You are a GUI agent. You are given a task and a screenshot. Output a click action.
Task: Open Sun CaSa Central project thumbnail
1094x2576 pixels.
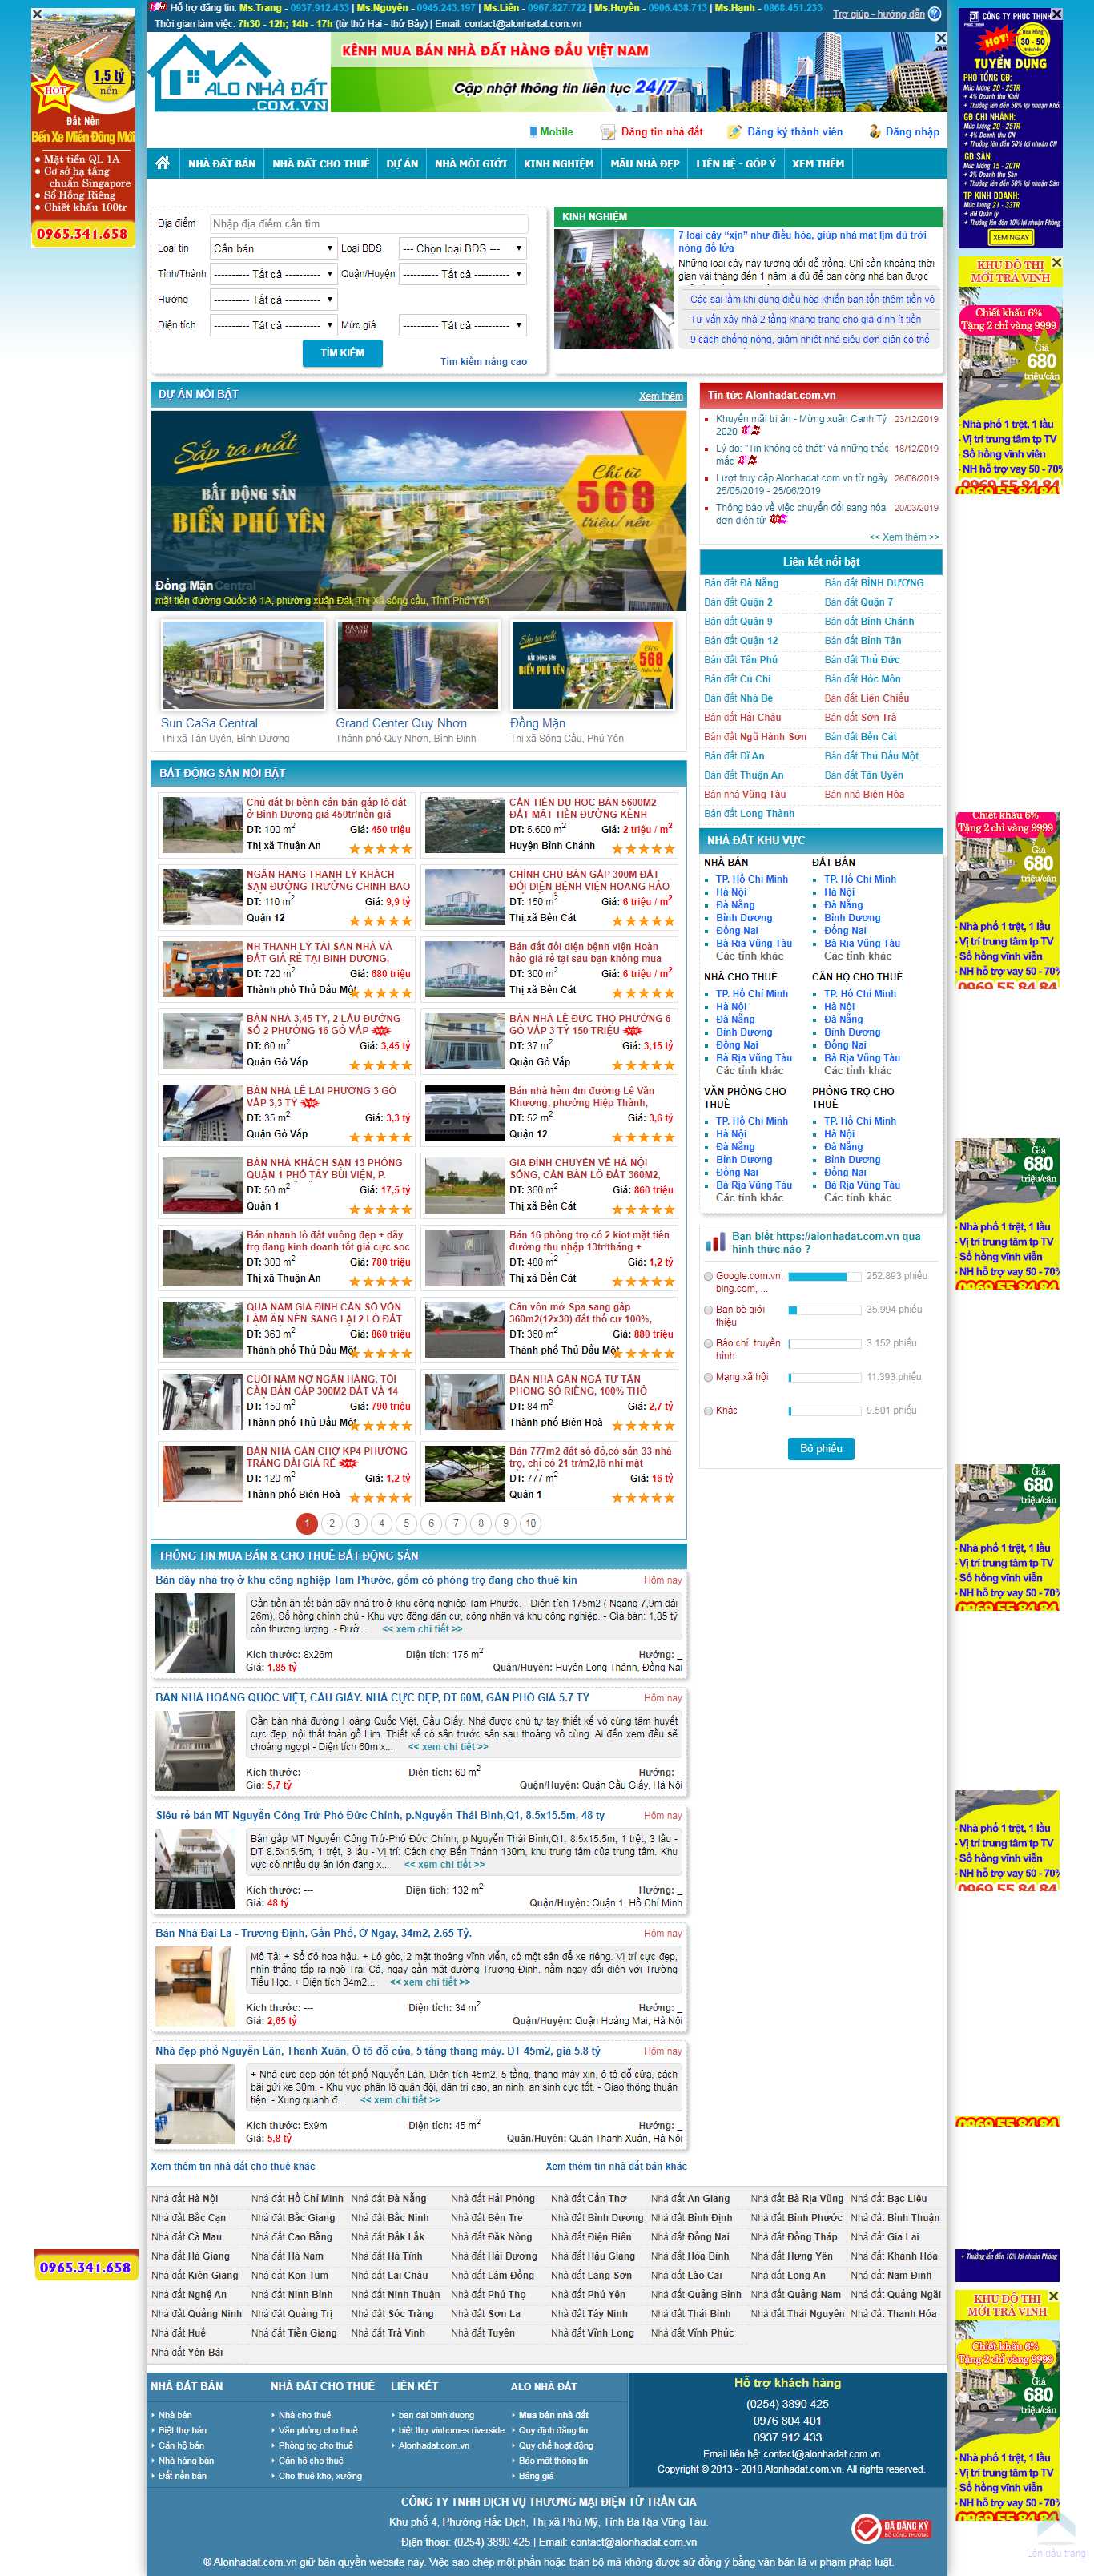(243, 664)
